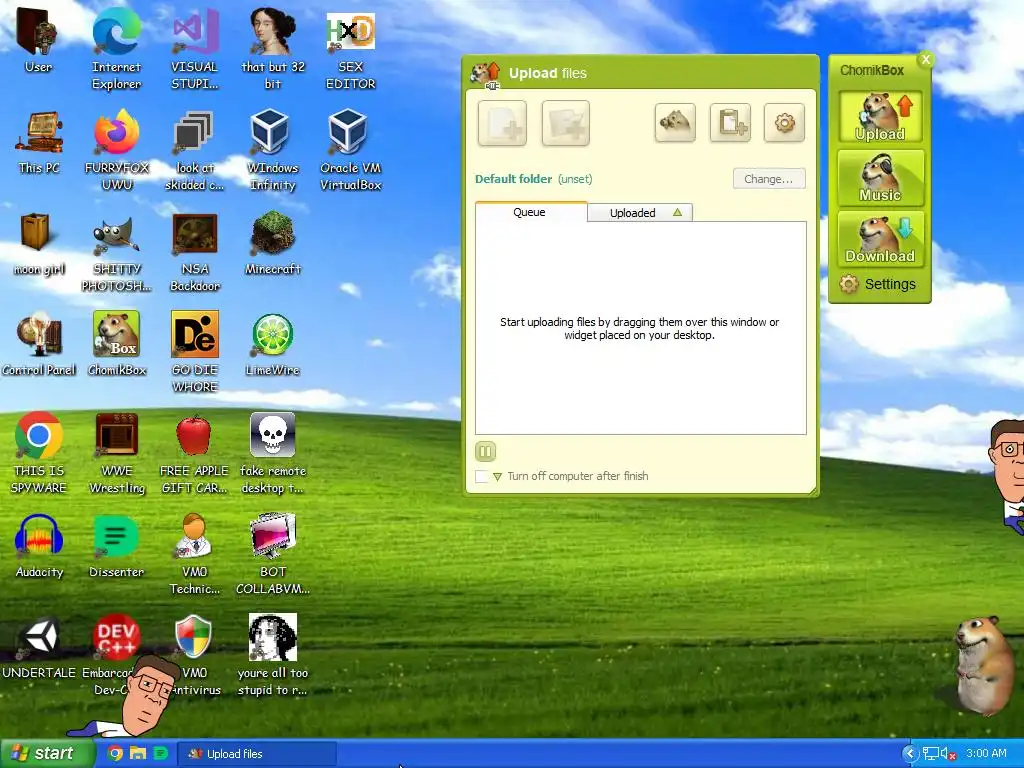Switch to the Queue tab

click(x=530, y=212)
